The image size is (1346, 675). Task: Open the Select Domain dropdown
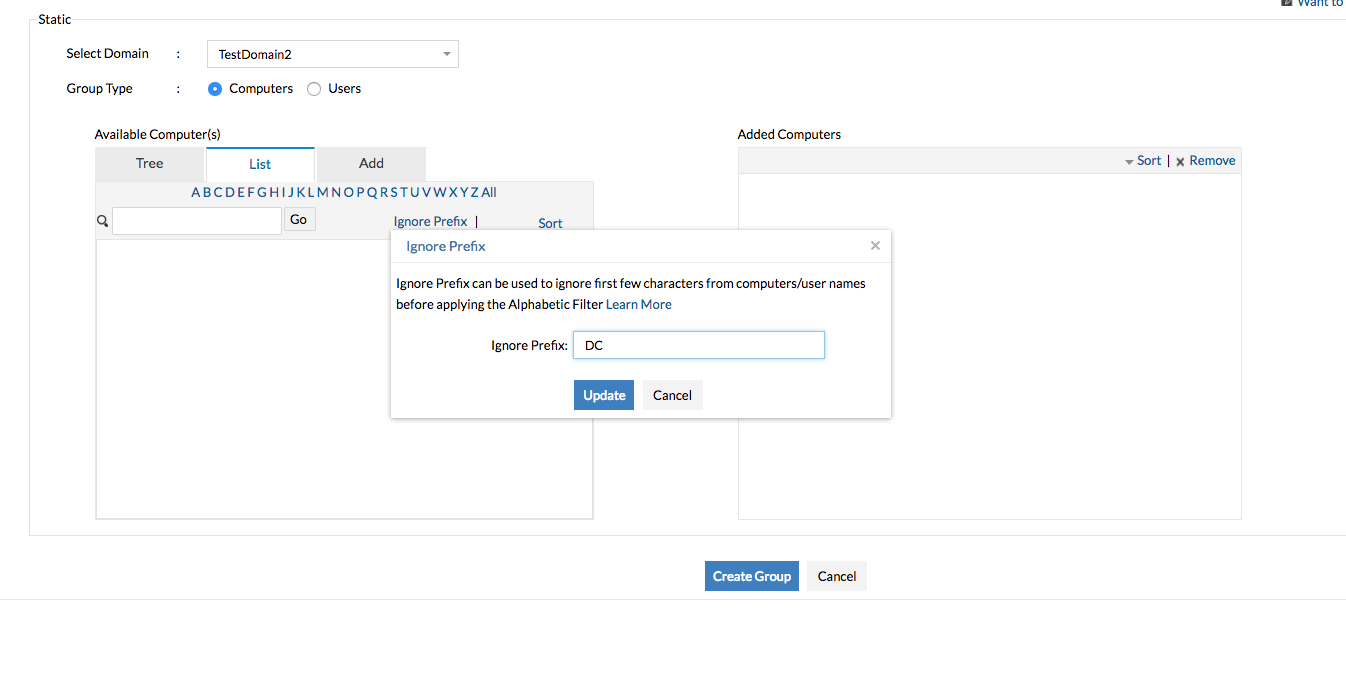[332, 54]
